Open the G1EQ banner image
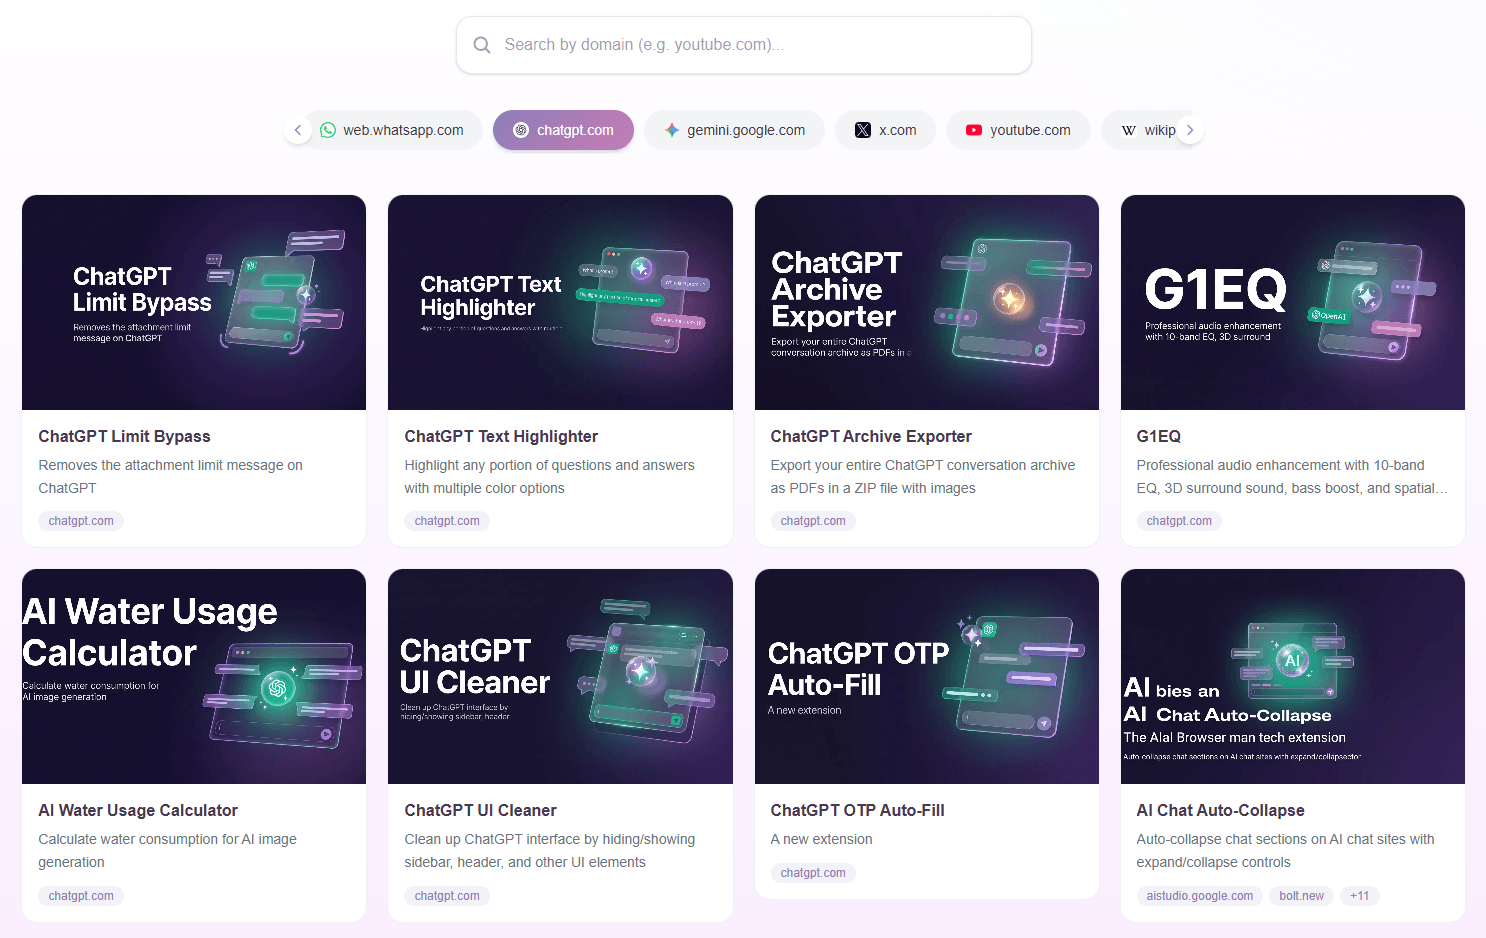 click(1293, 302)
